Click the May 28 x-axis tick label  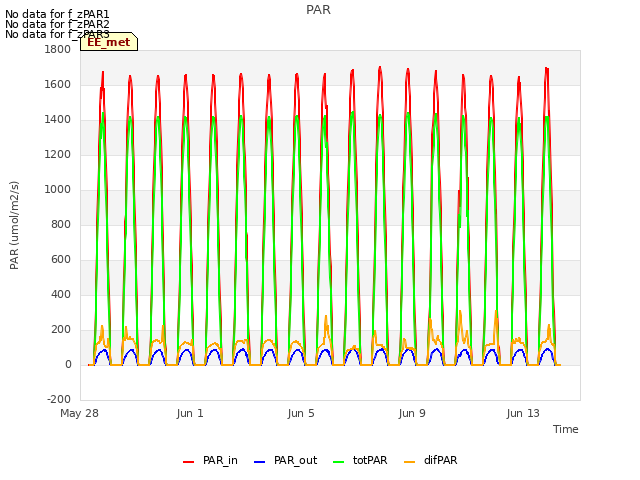[80, 413]
